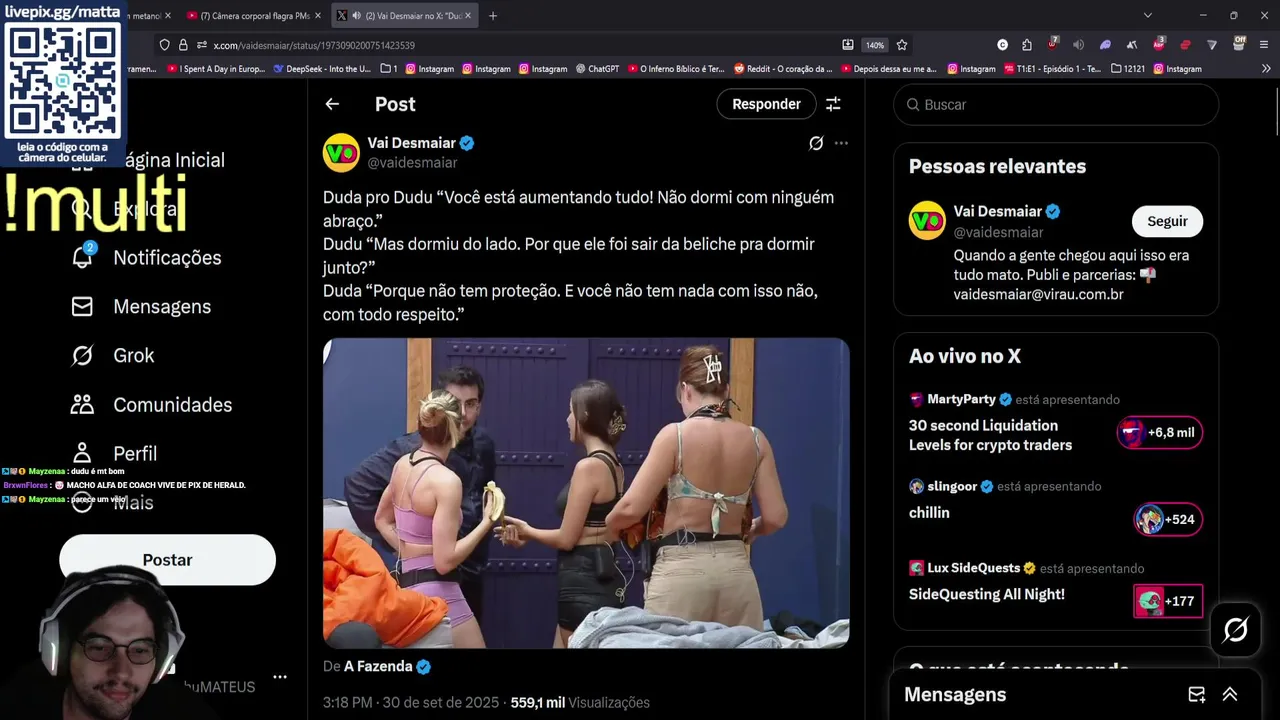This screenshot has width=1280, height=720.
Task: Select the Vai Desmaiar no X tab
Action: (x=405, y=16)
